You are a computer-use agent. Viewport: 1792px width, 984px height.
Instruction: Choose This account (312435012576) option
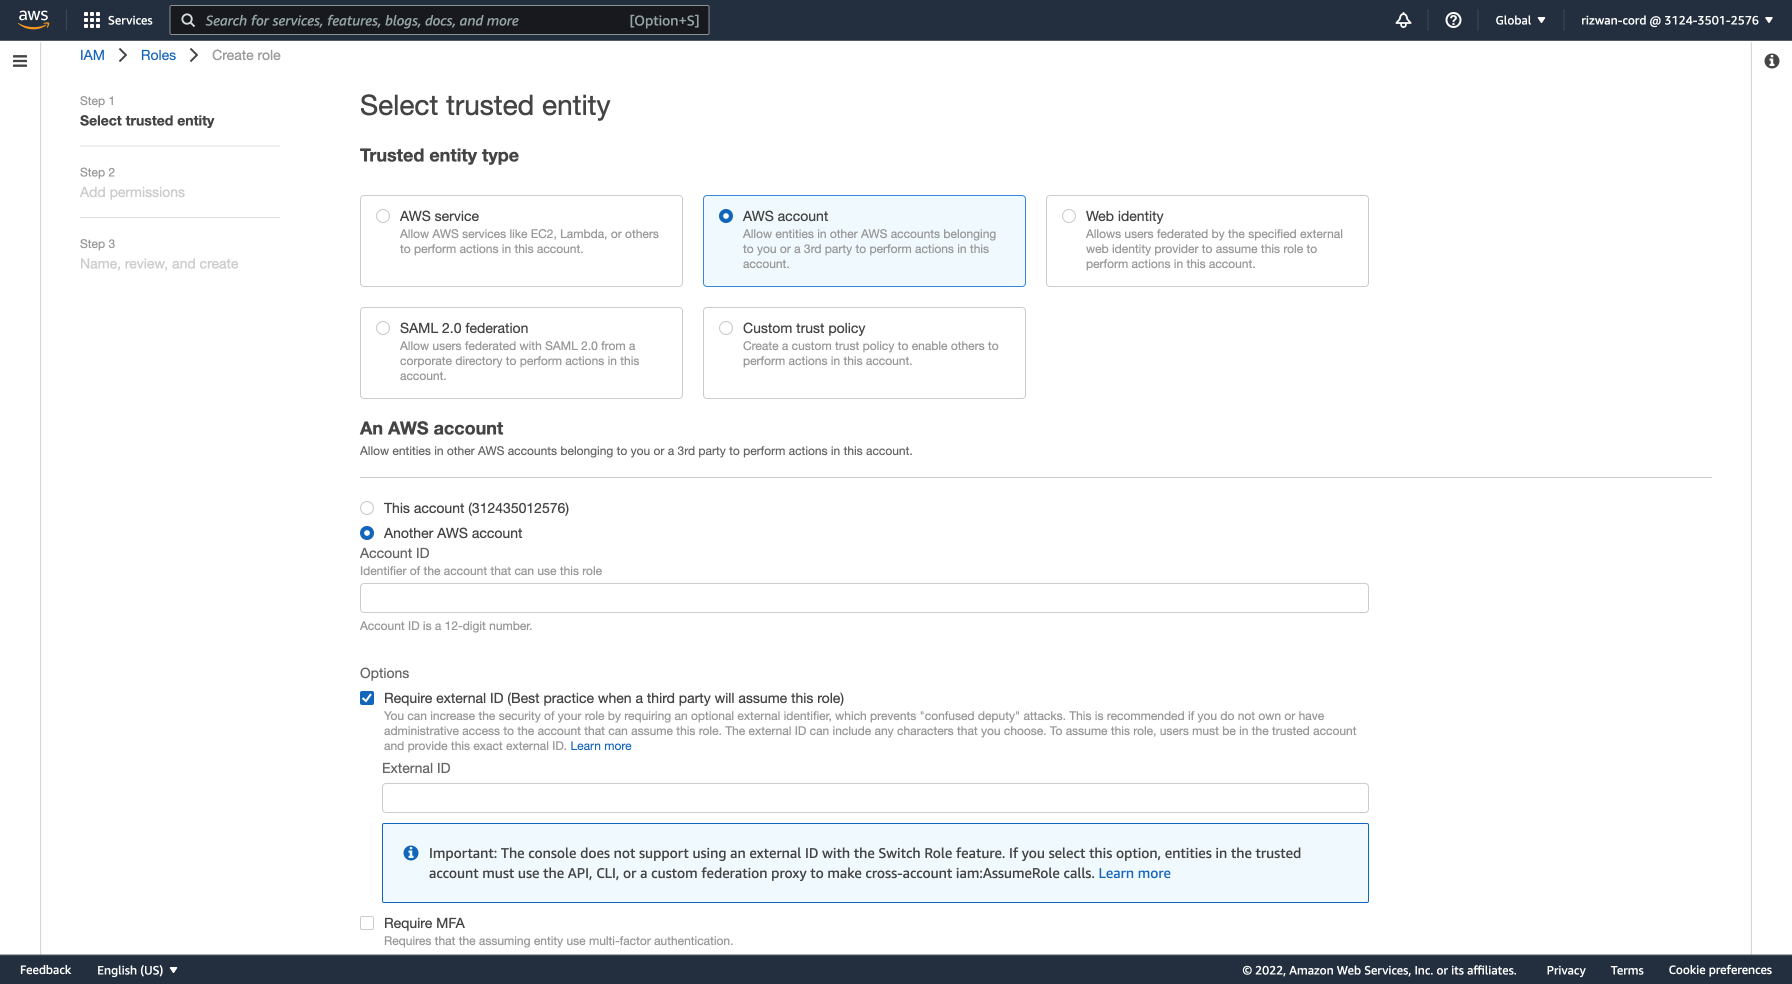point(367,508)
